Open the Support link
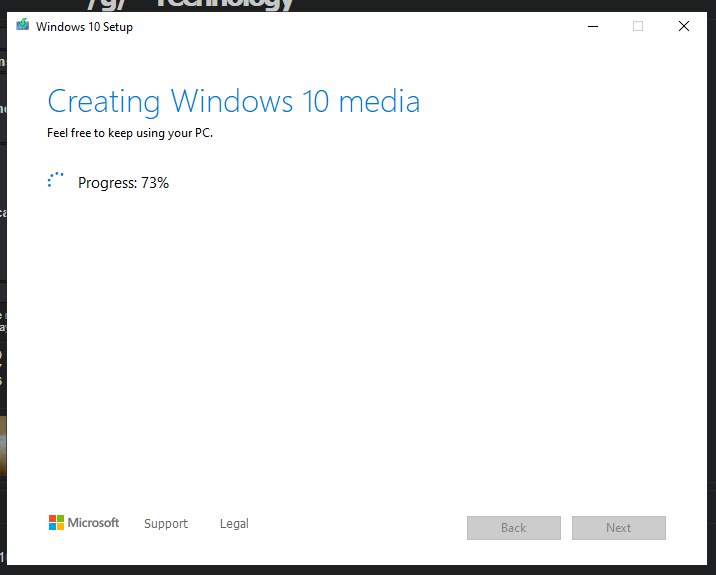The height and width of the screenshot is (575, 716). pyautogui.click(x=166, y=523)
